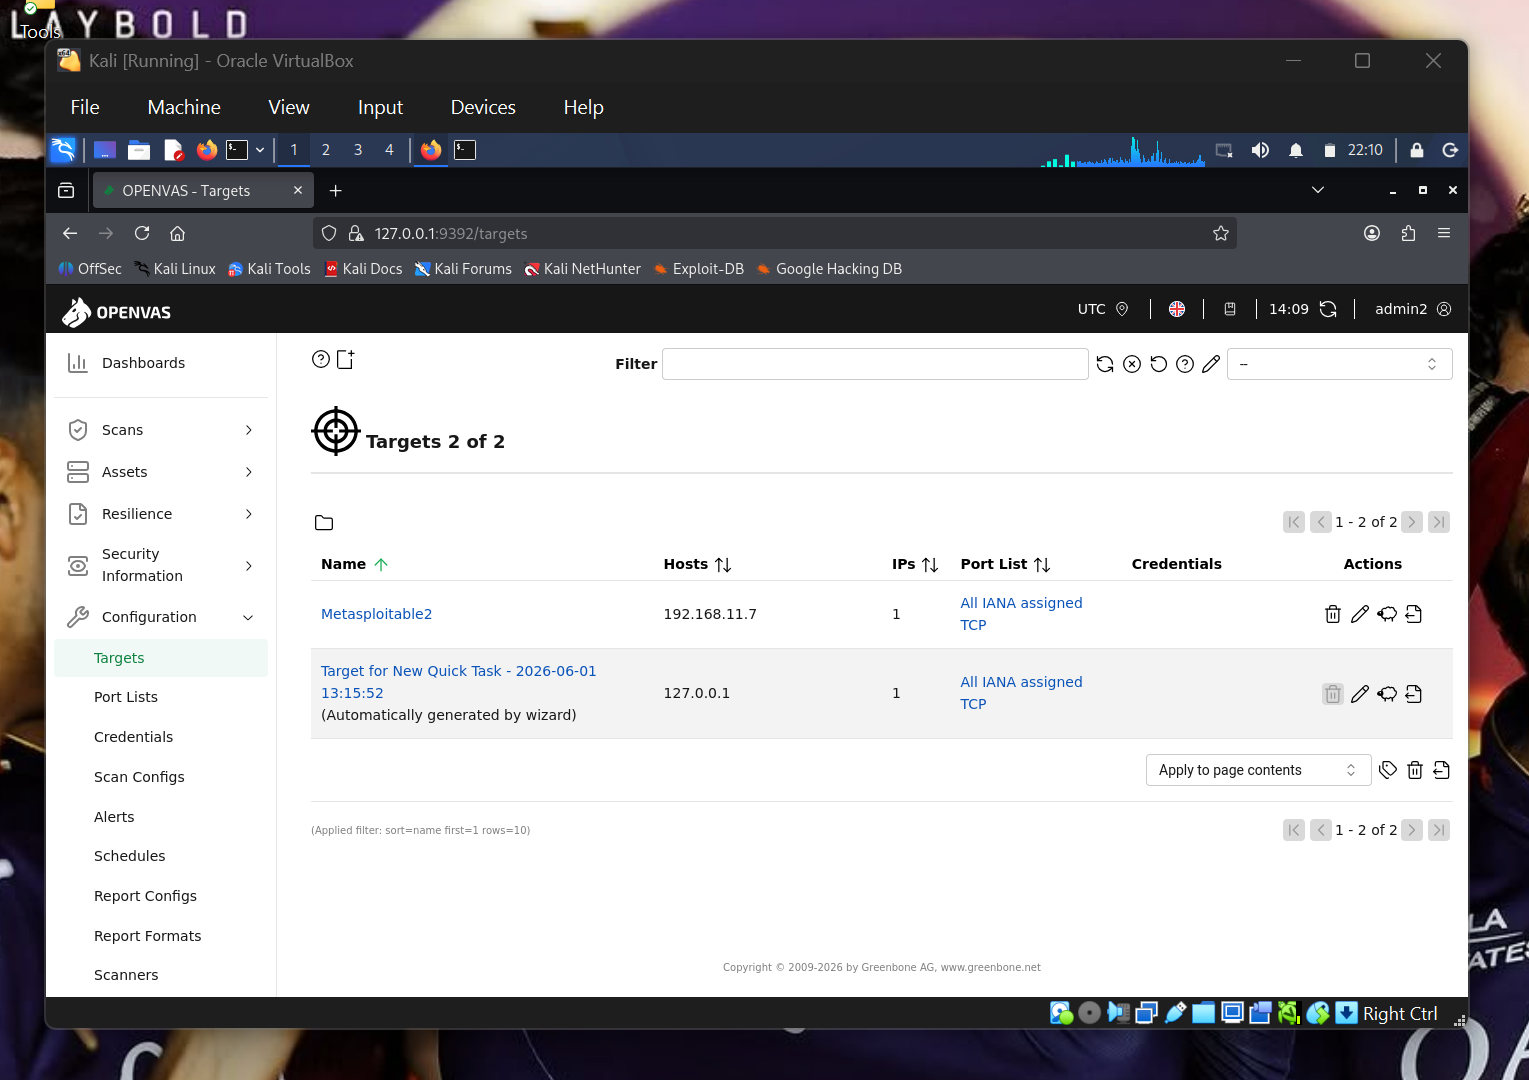Screen dimensions: 1529x1080
Task: Trash page contents using bulk trashcan icon
Action: tap(1415, 770)
